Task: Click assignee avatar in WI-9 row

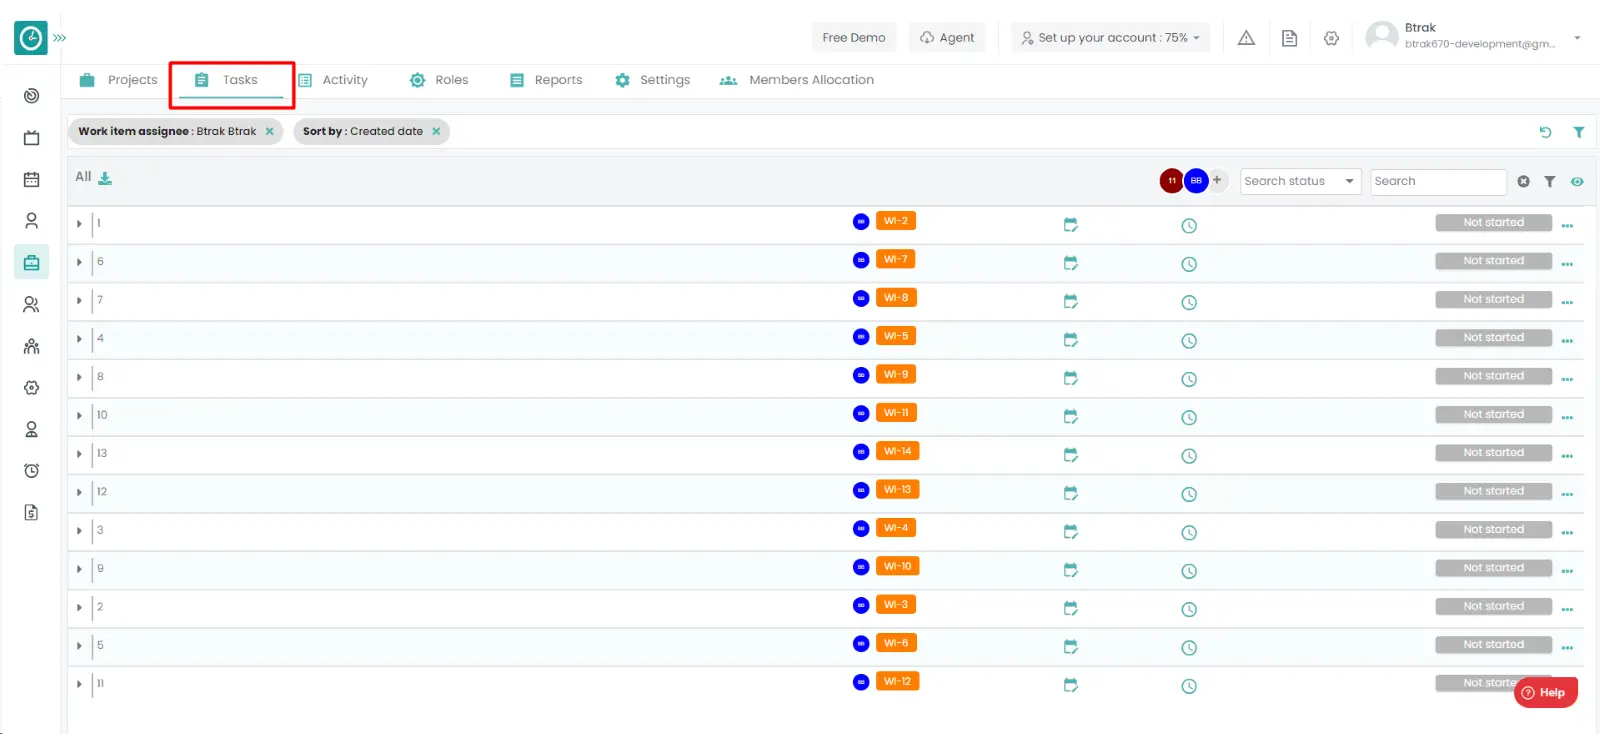Action: tap(861, 375)
